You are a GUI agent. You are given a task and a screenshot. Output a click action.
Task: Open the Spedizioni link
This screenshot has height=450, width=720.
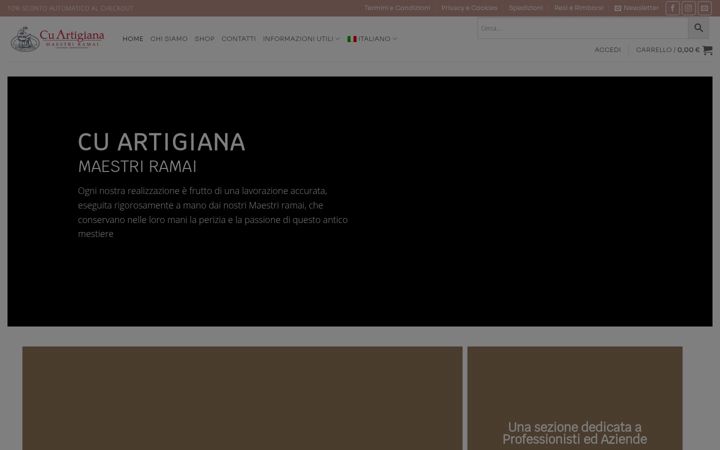[x=526, y=8]
